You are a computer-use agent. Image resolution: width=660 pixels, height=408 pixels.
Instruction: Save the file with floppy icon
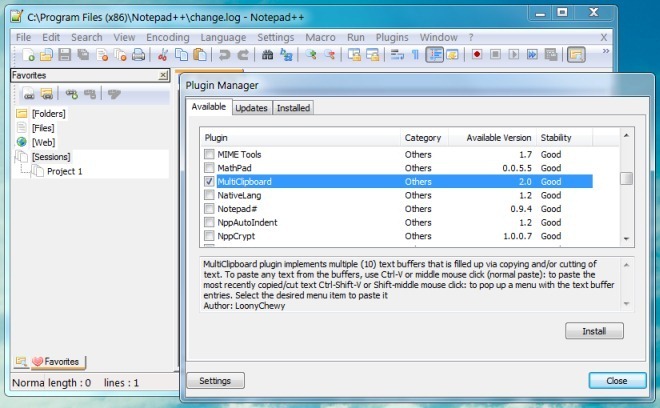tap(64, 55)
